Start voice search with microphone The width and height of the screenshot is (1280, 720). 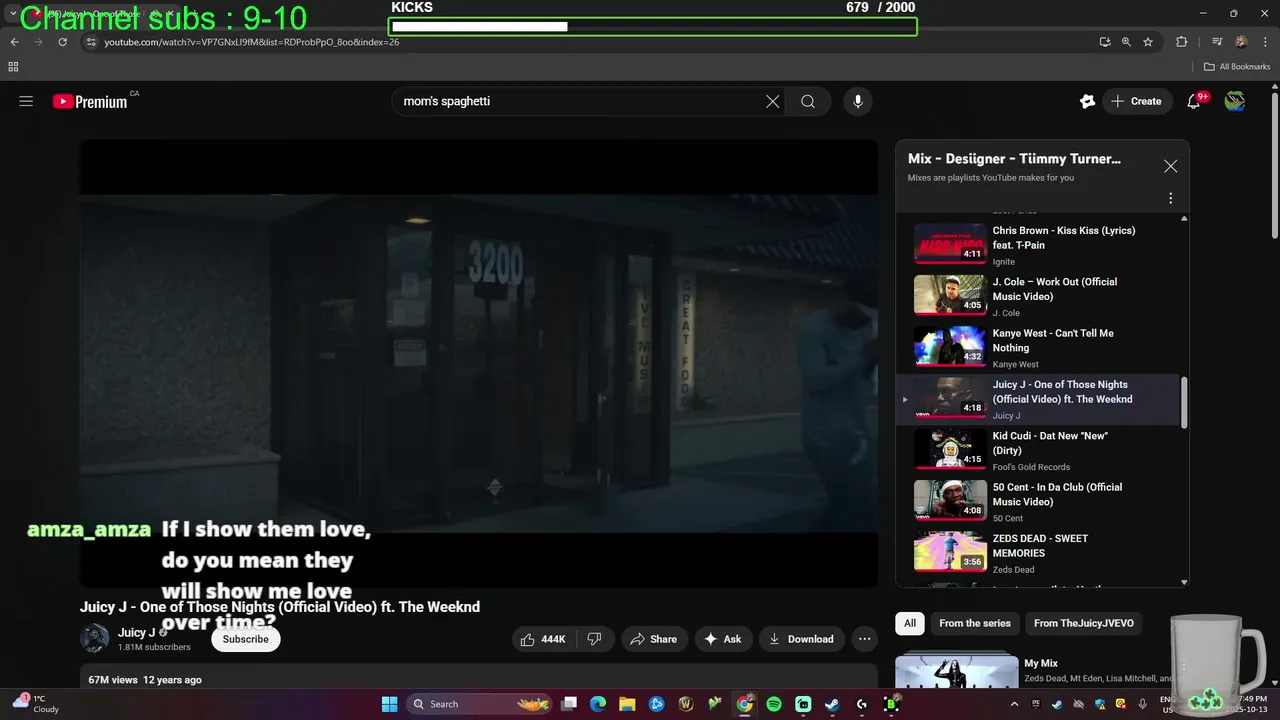(857, 101)
